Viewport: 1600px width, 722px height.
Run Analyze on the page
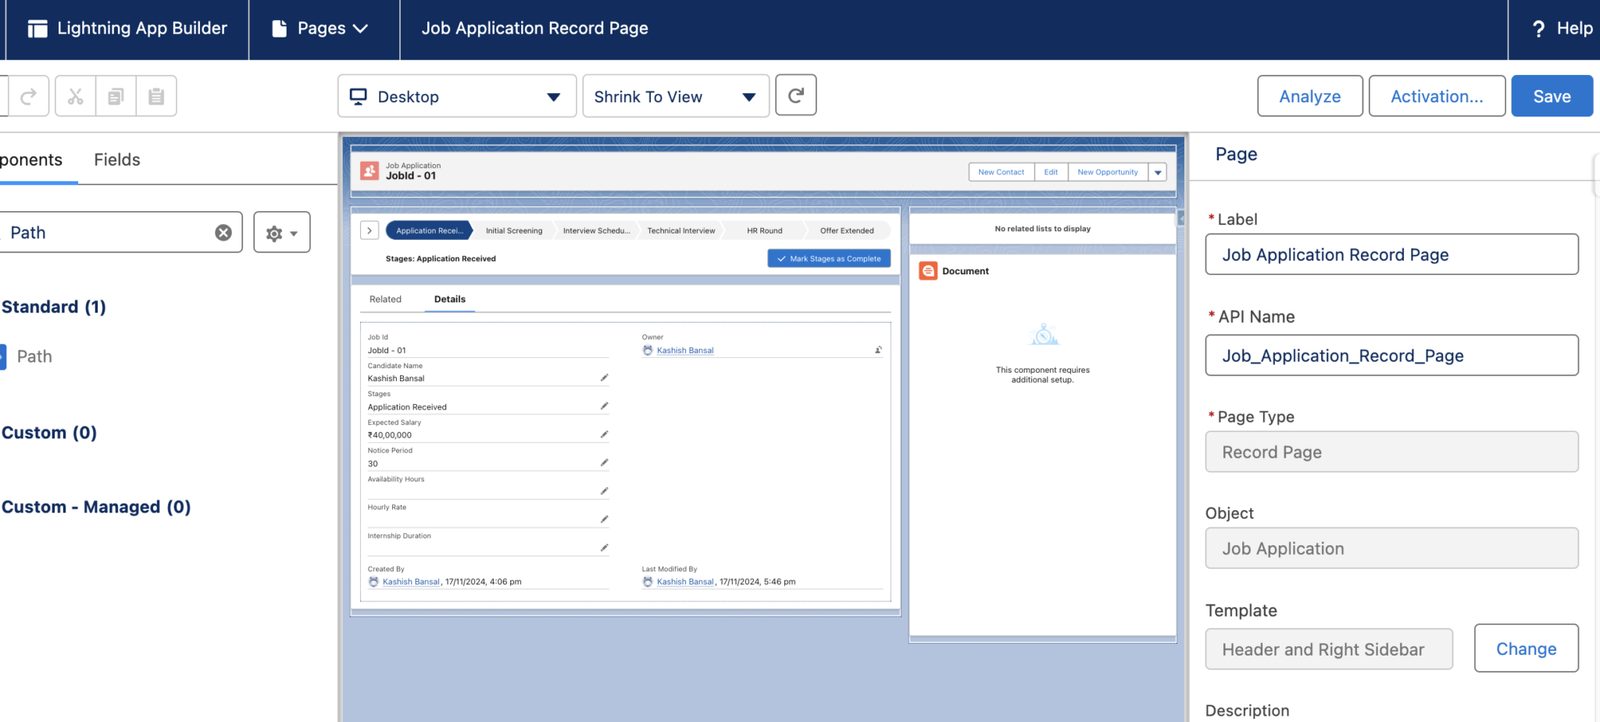1309,96
